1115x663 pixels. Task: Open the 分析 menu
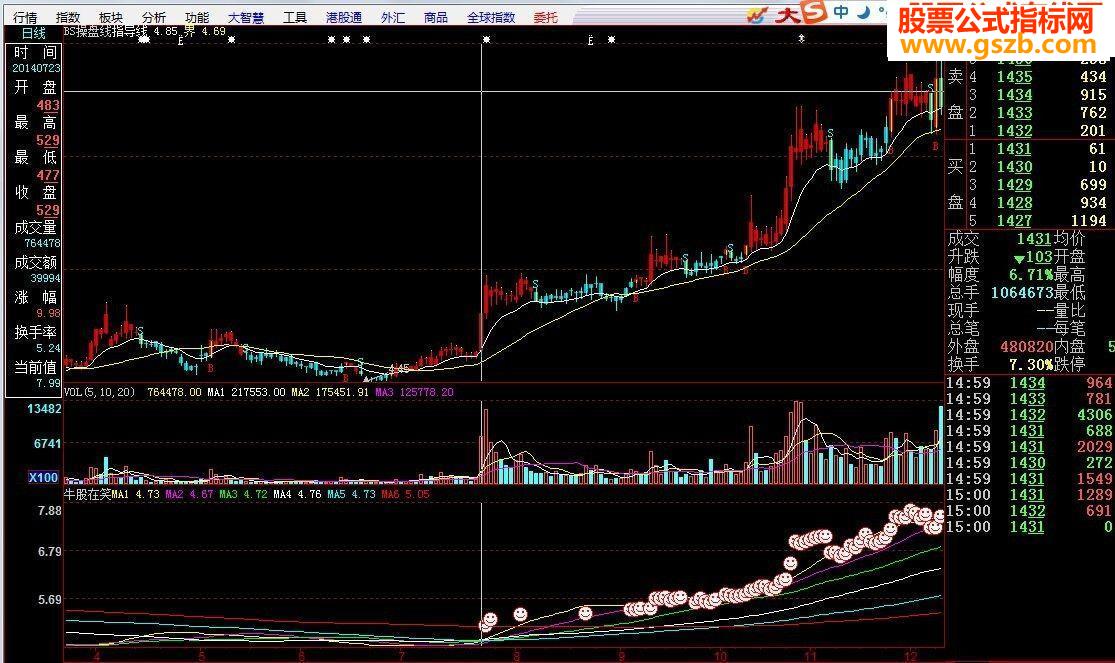[x=153, y=17]
